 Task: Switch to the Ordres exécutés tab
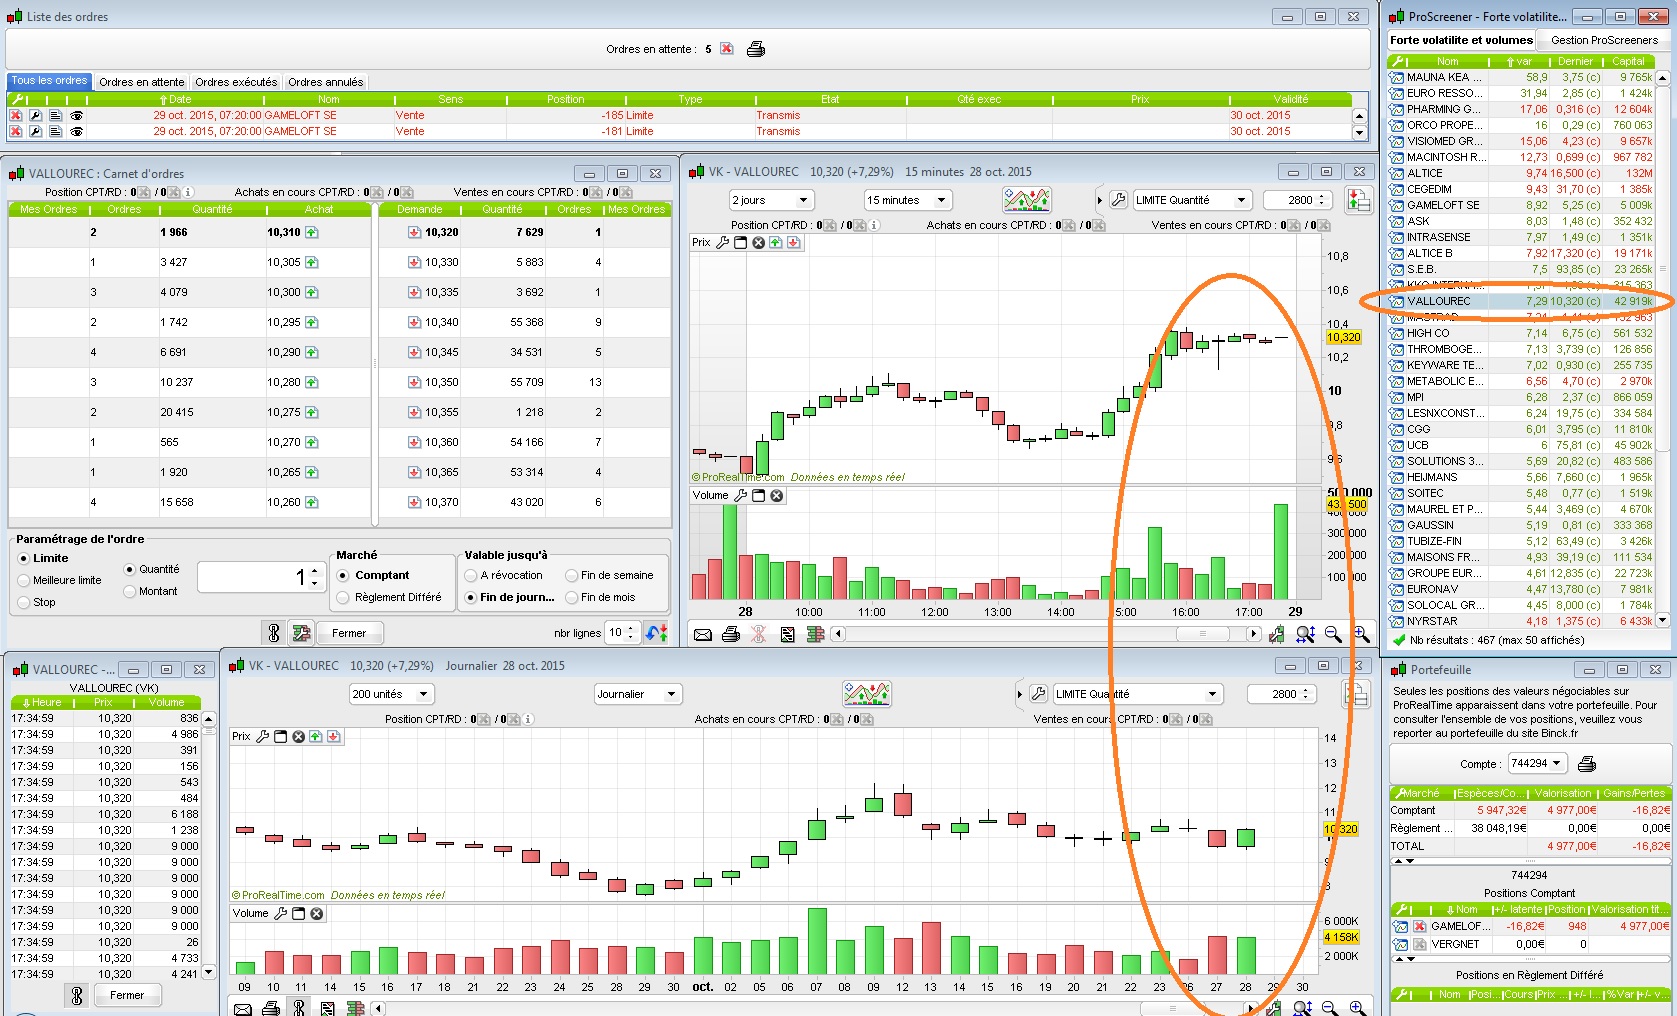236,82
